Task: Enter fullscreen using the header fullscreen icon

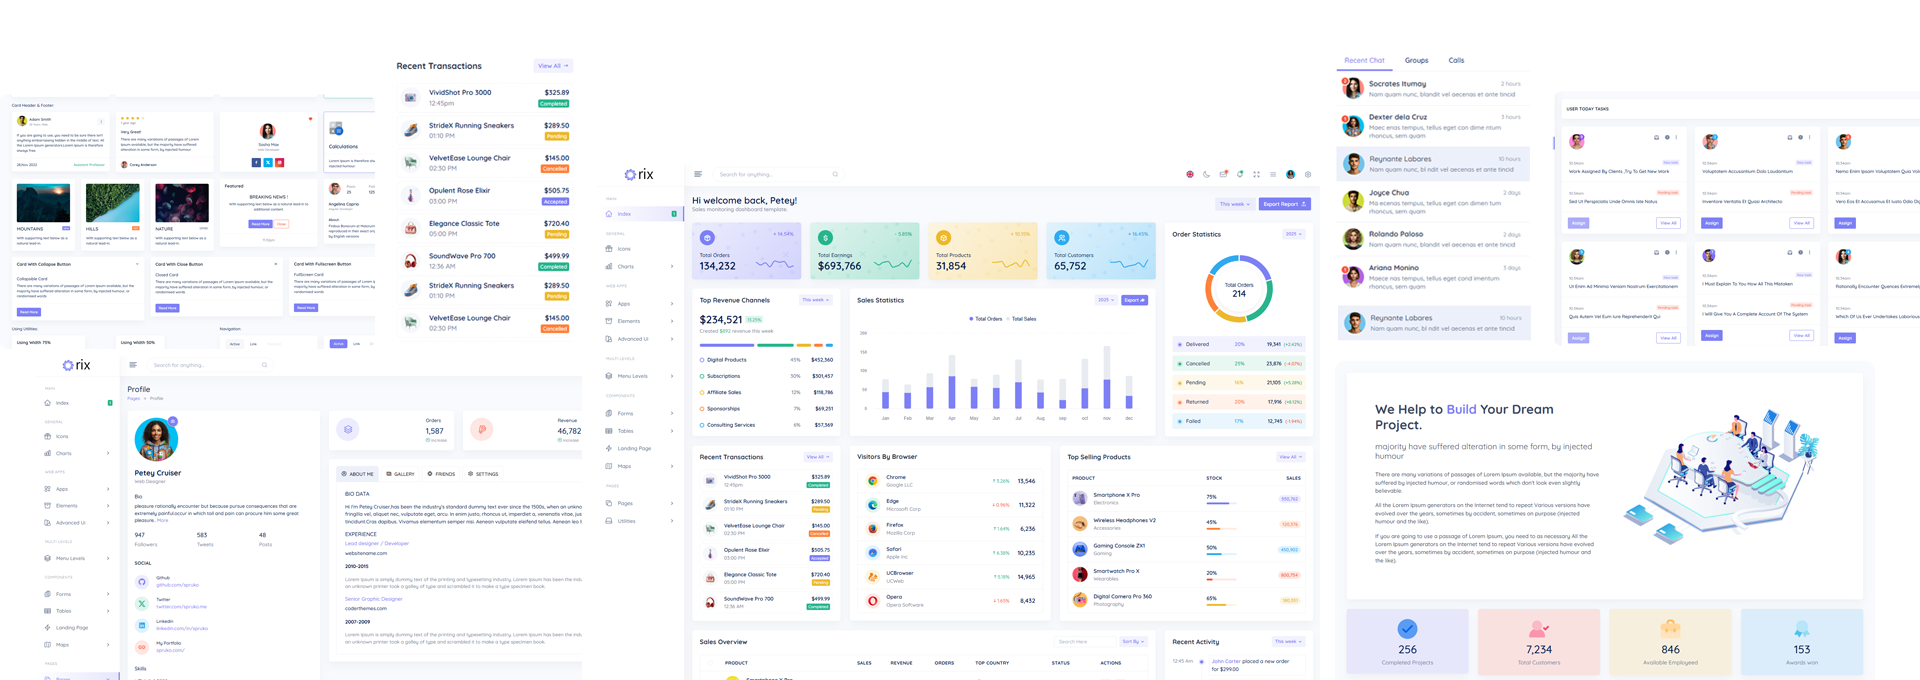Action: coord(1257,174)
